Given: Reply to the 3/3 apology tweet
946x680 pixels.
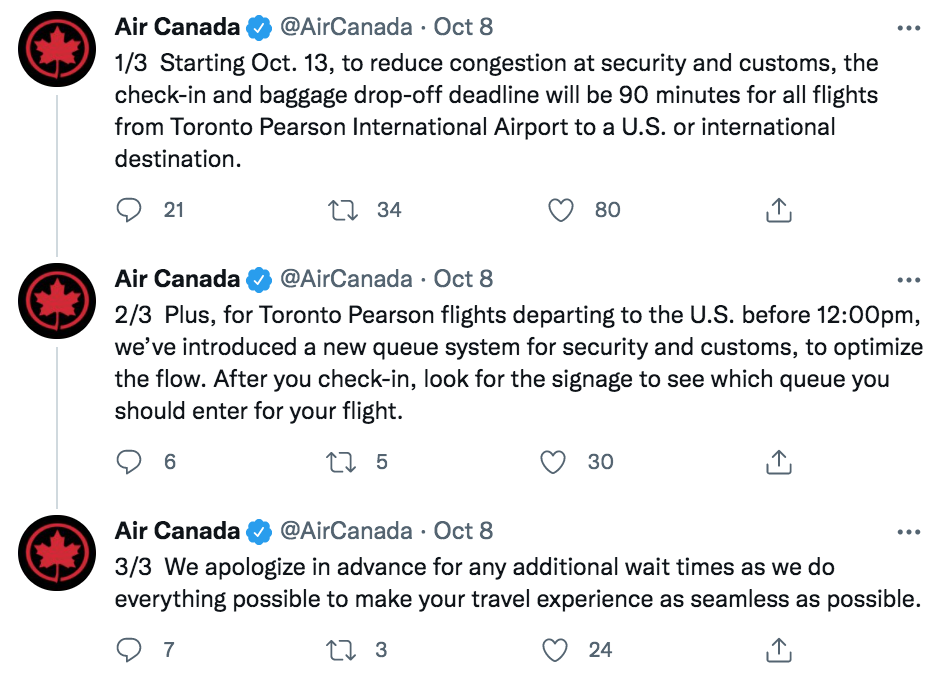Looking at the screenshot, I should (x=129, y=650).
